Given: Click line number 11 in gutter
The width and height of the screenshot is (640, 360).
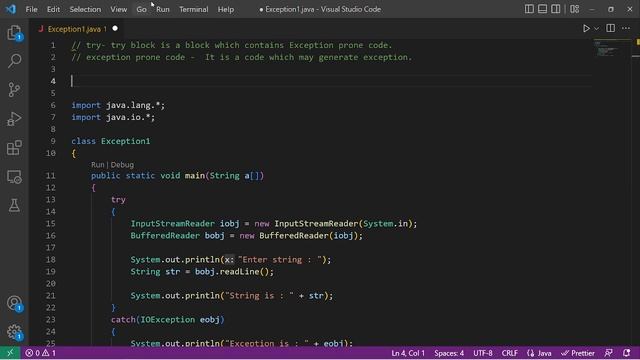Looking at the screenshot, I should point(50,176).
